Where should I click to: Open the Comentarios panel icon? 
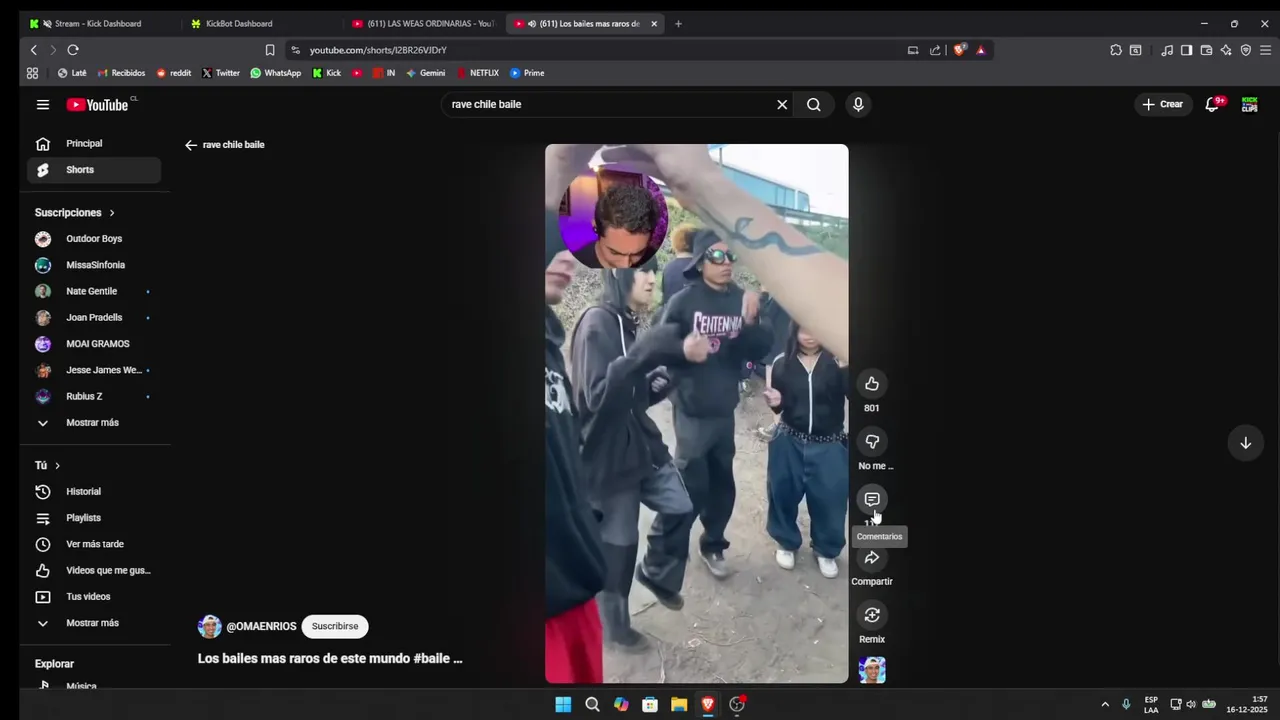coord(872,499)
